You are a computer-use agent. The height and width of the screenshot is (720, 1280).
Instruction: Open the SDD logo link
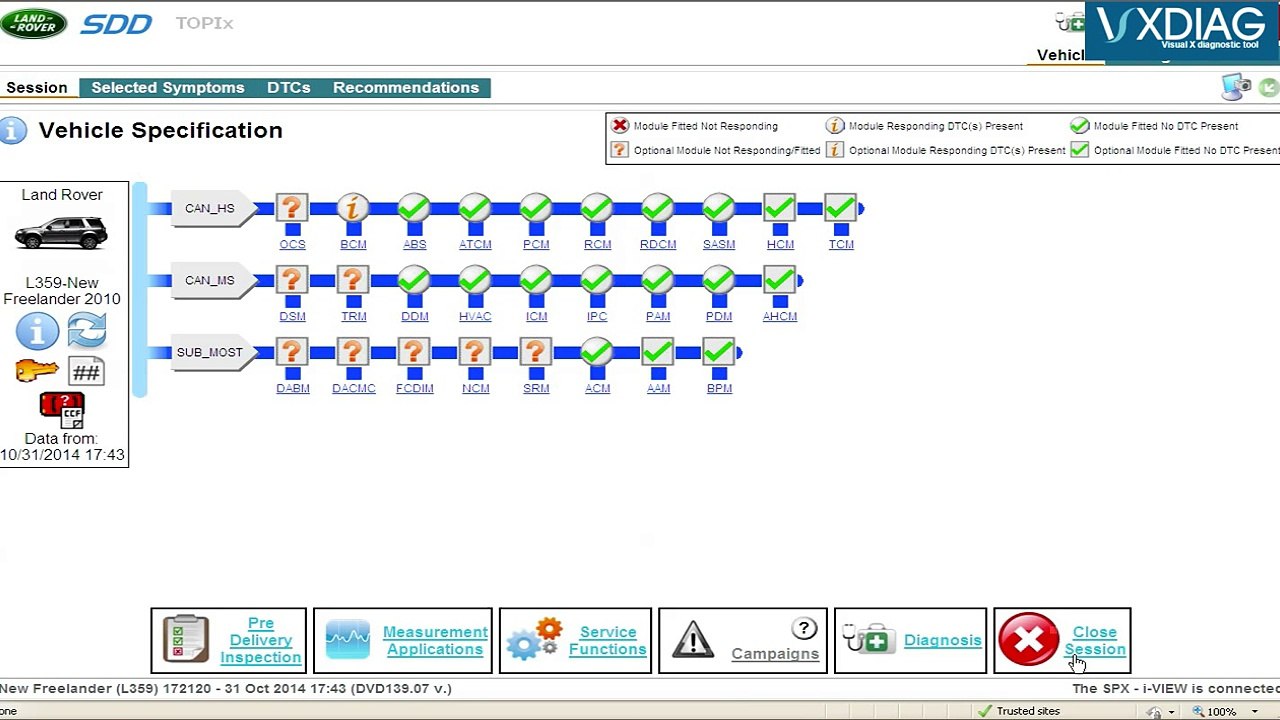pyautogui.click(x=116, y=24)
